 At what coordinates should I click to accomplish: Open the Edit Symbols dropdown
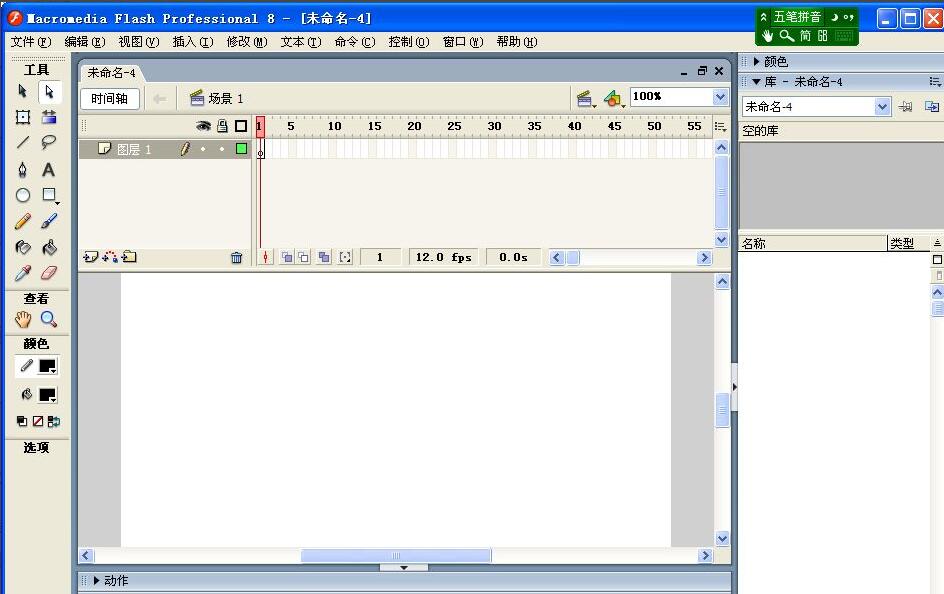613,99
